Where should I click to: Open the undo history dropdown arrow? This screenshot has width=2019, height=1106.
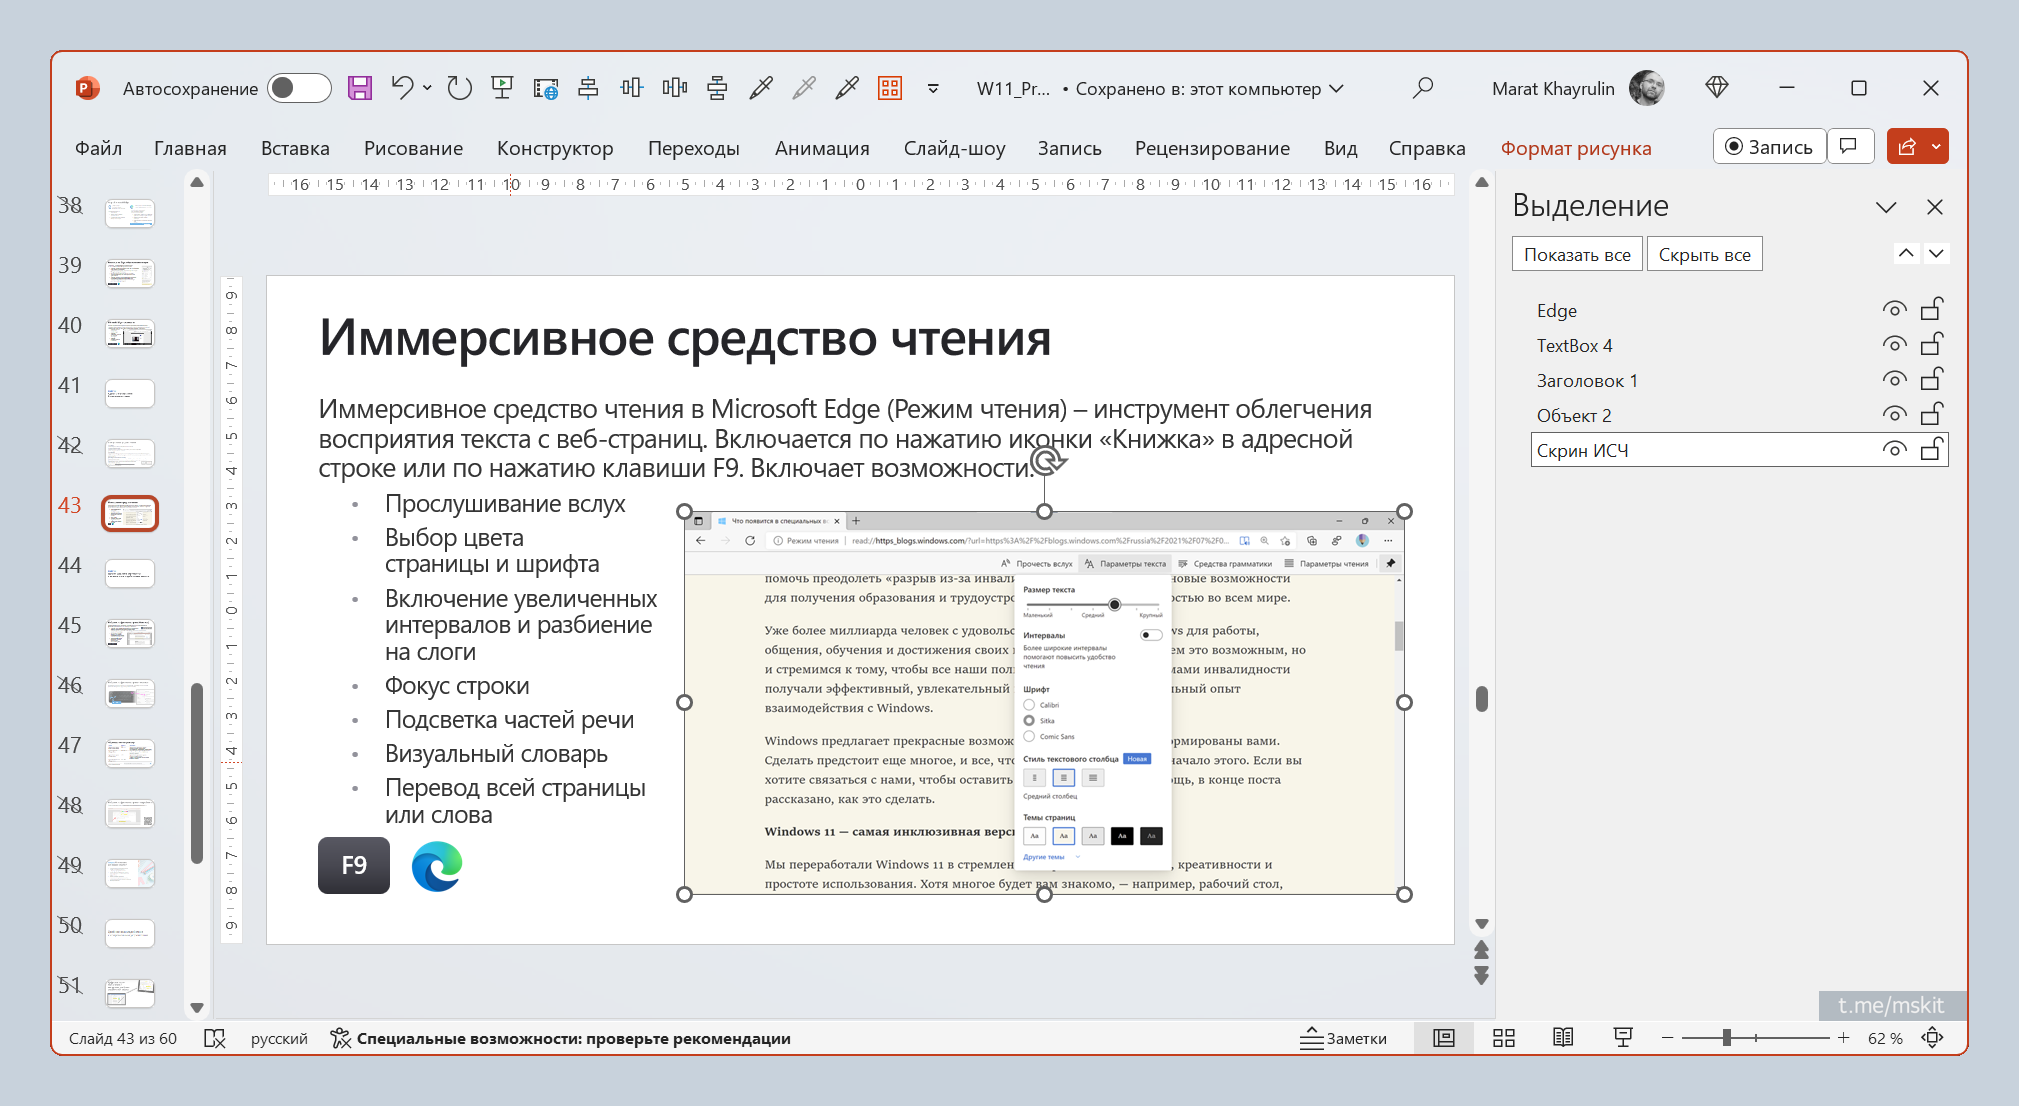click(x=427, y=88)
